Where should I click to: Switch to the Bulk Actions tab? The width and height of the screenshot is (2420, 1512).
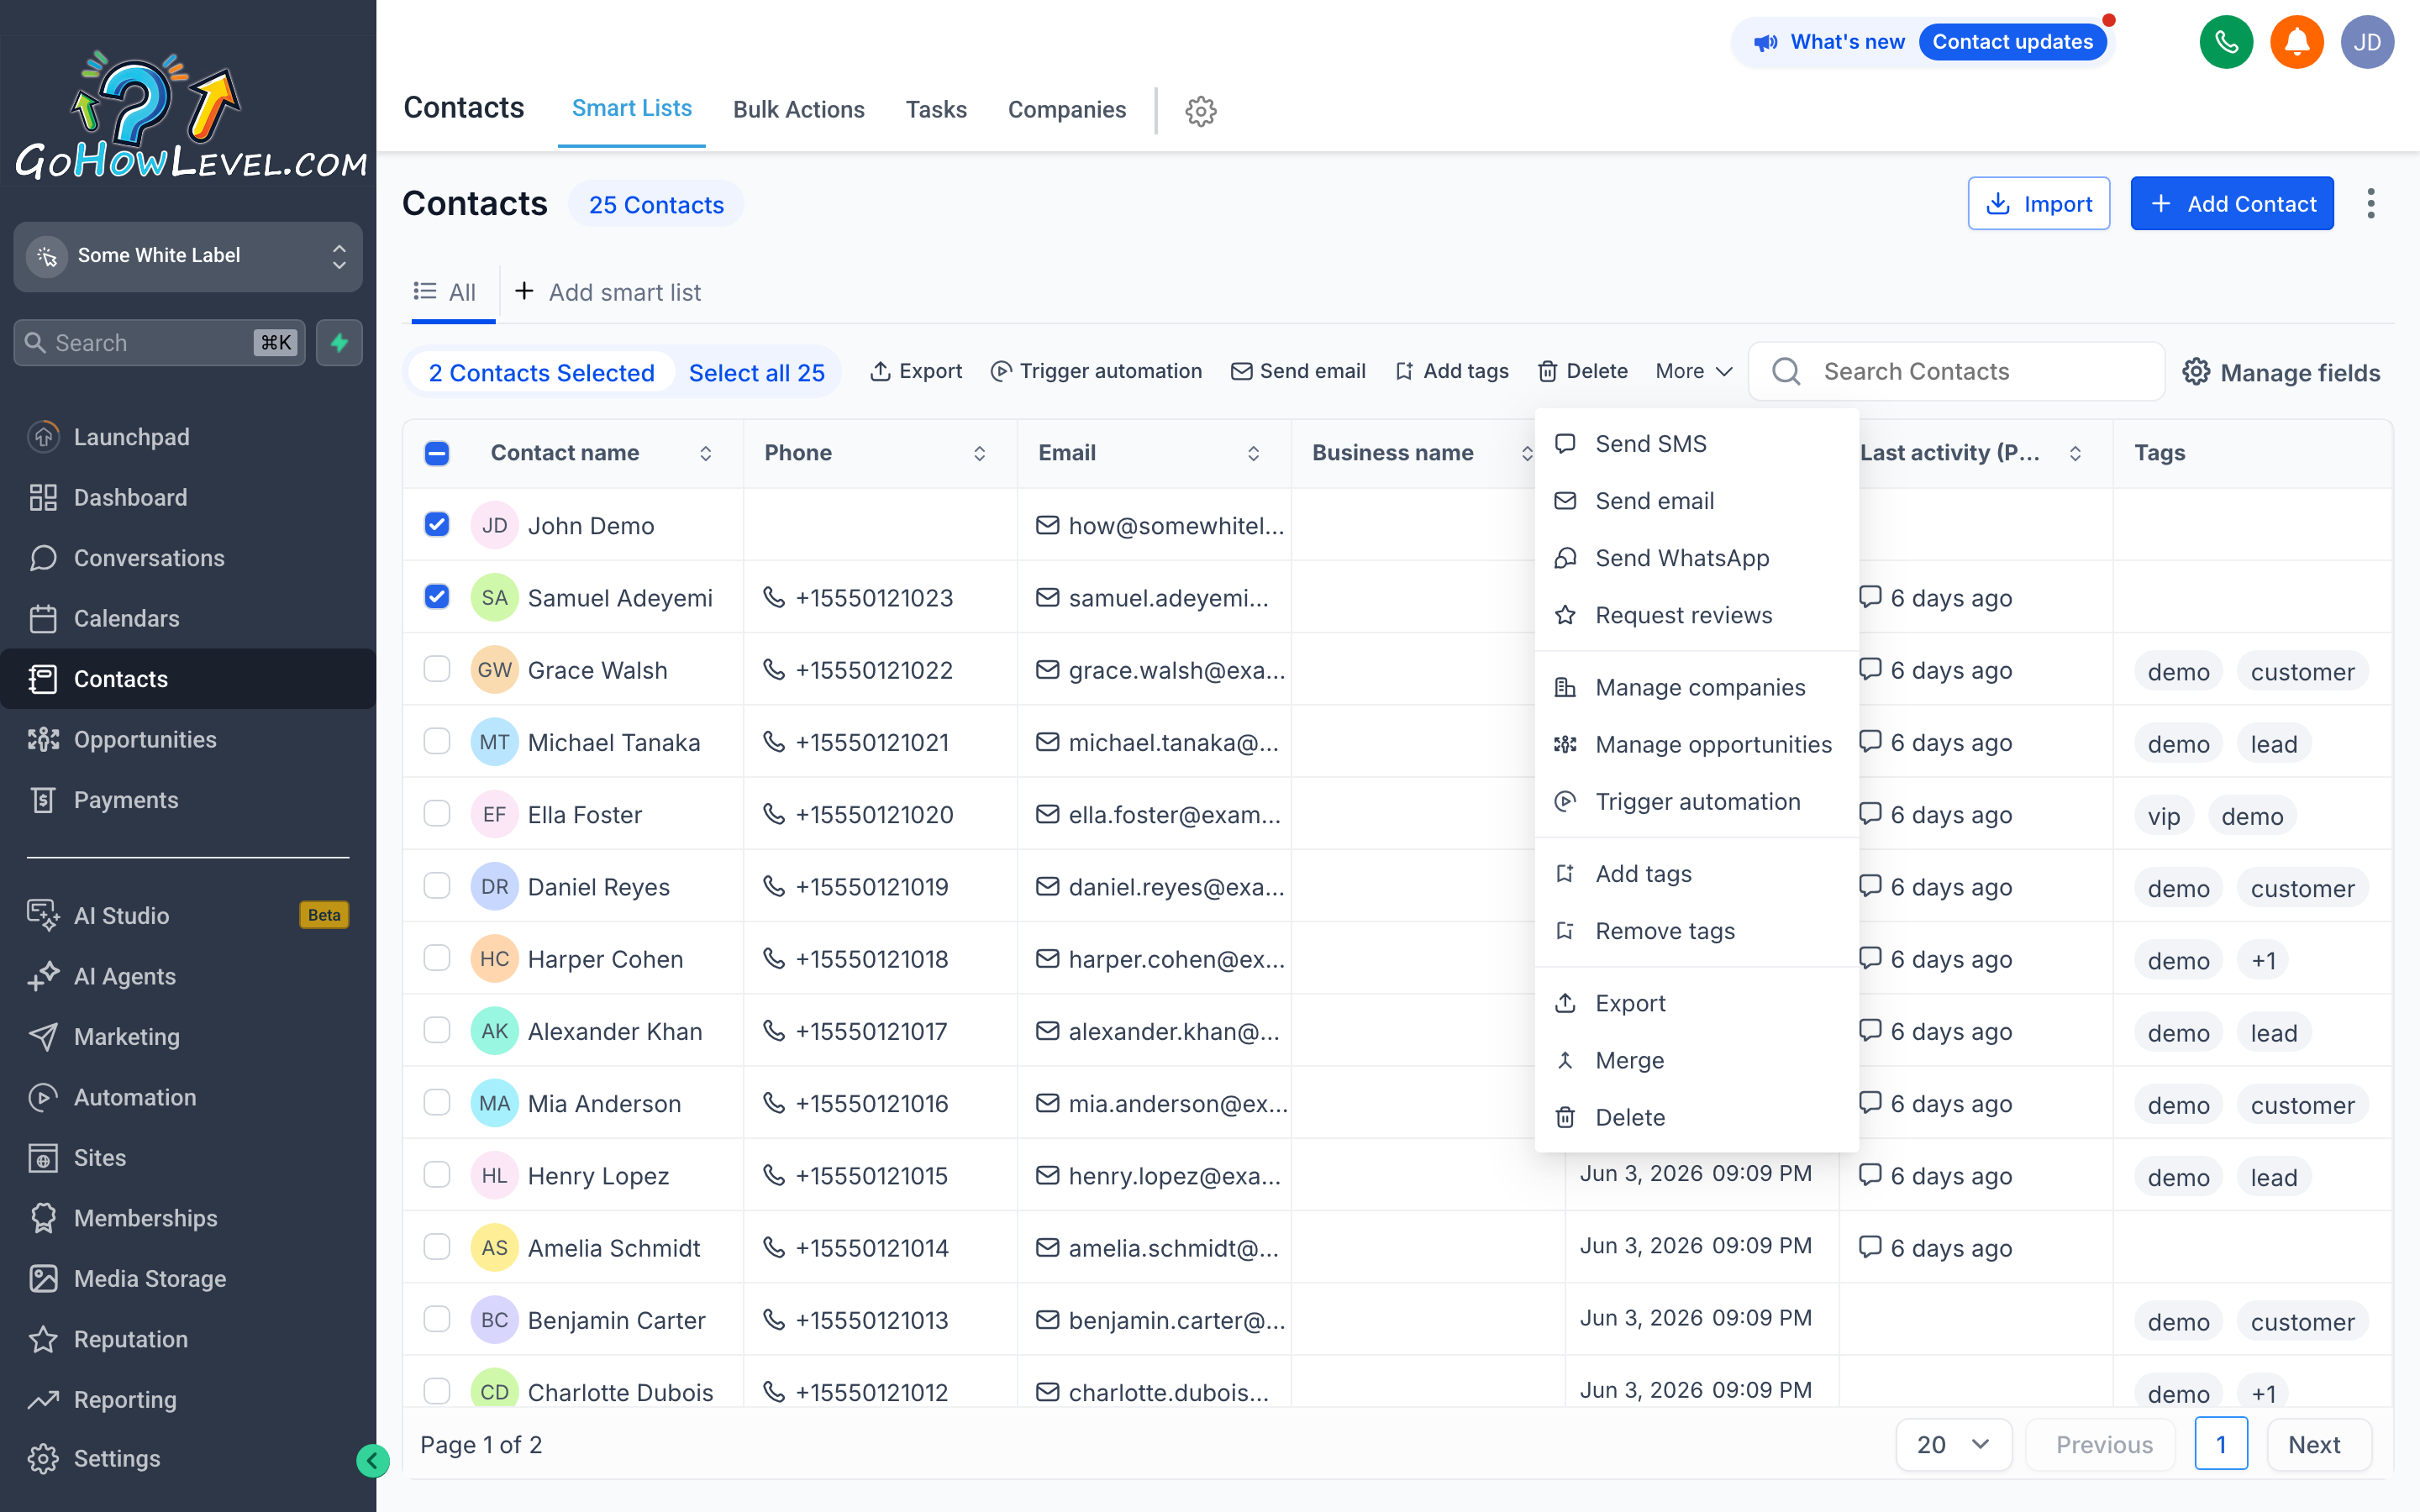click(x=798, y=110)
